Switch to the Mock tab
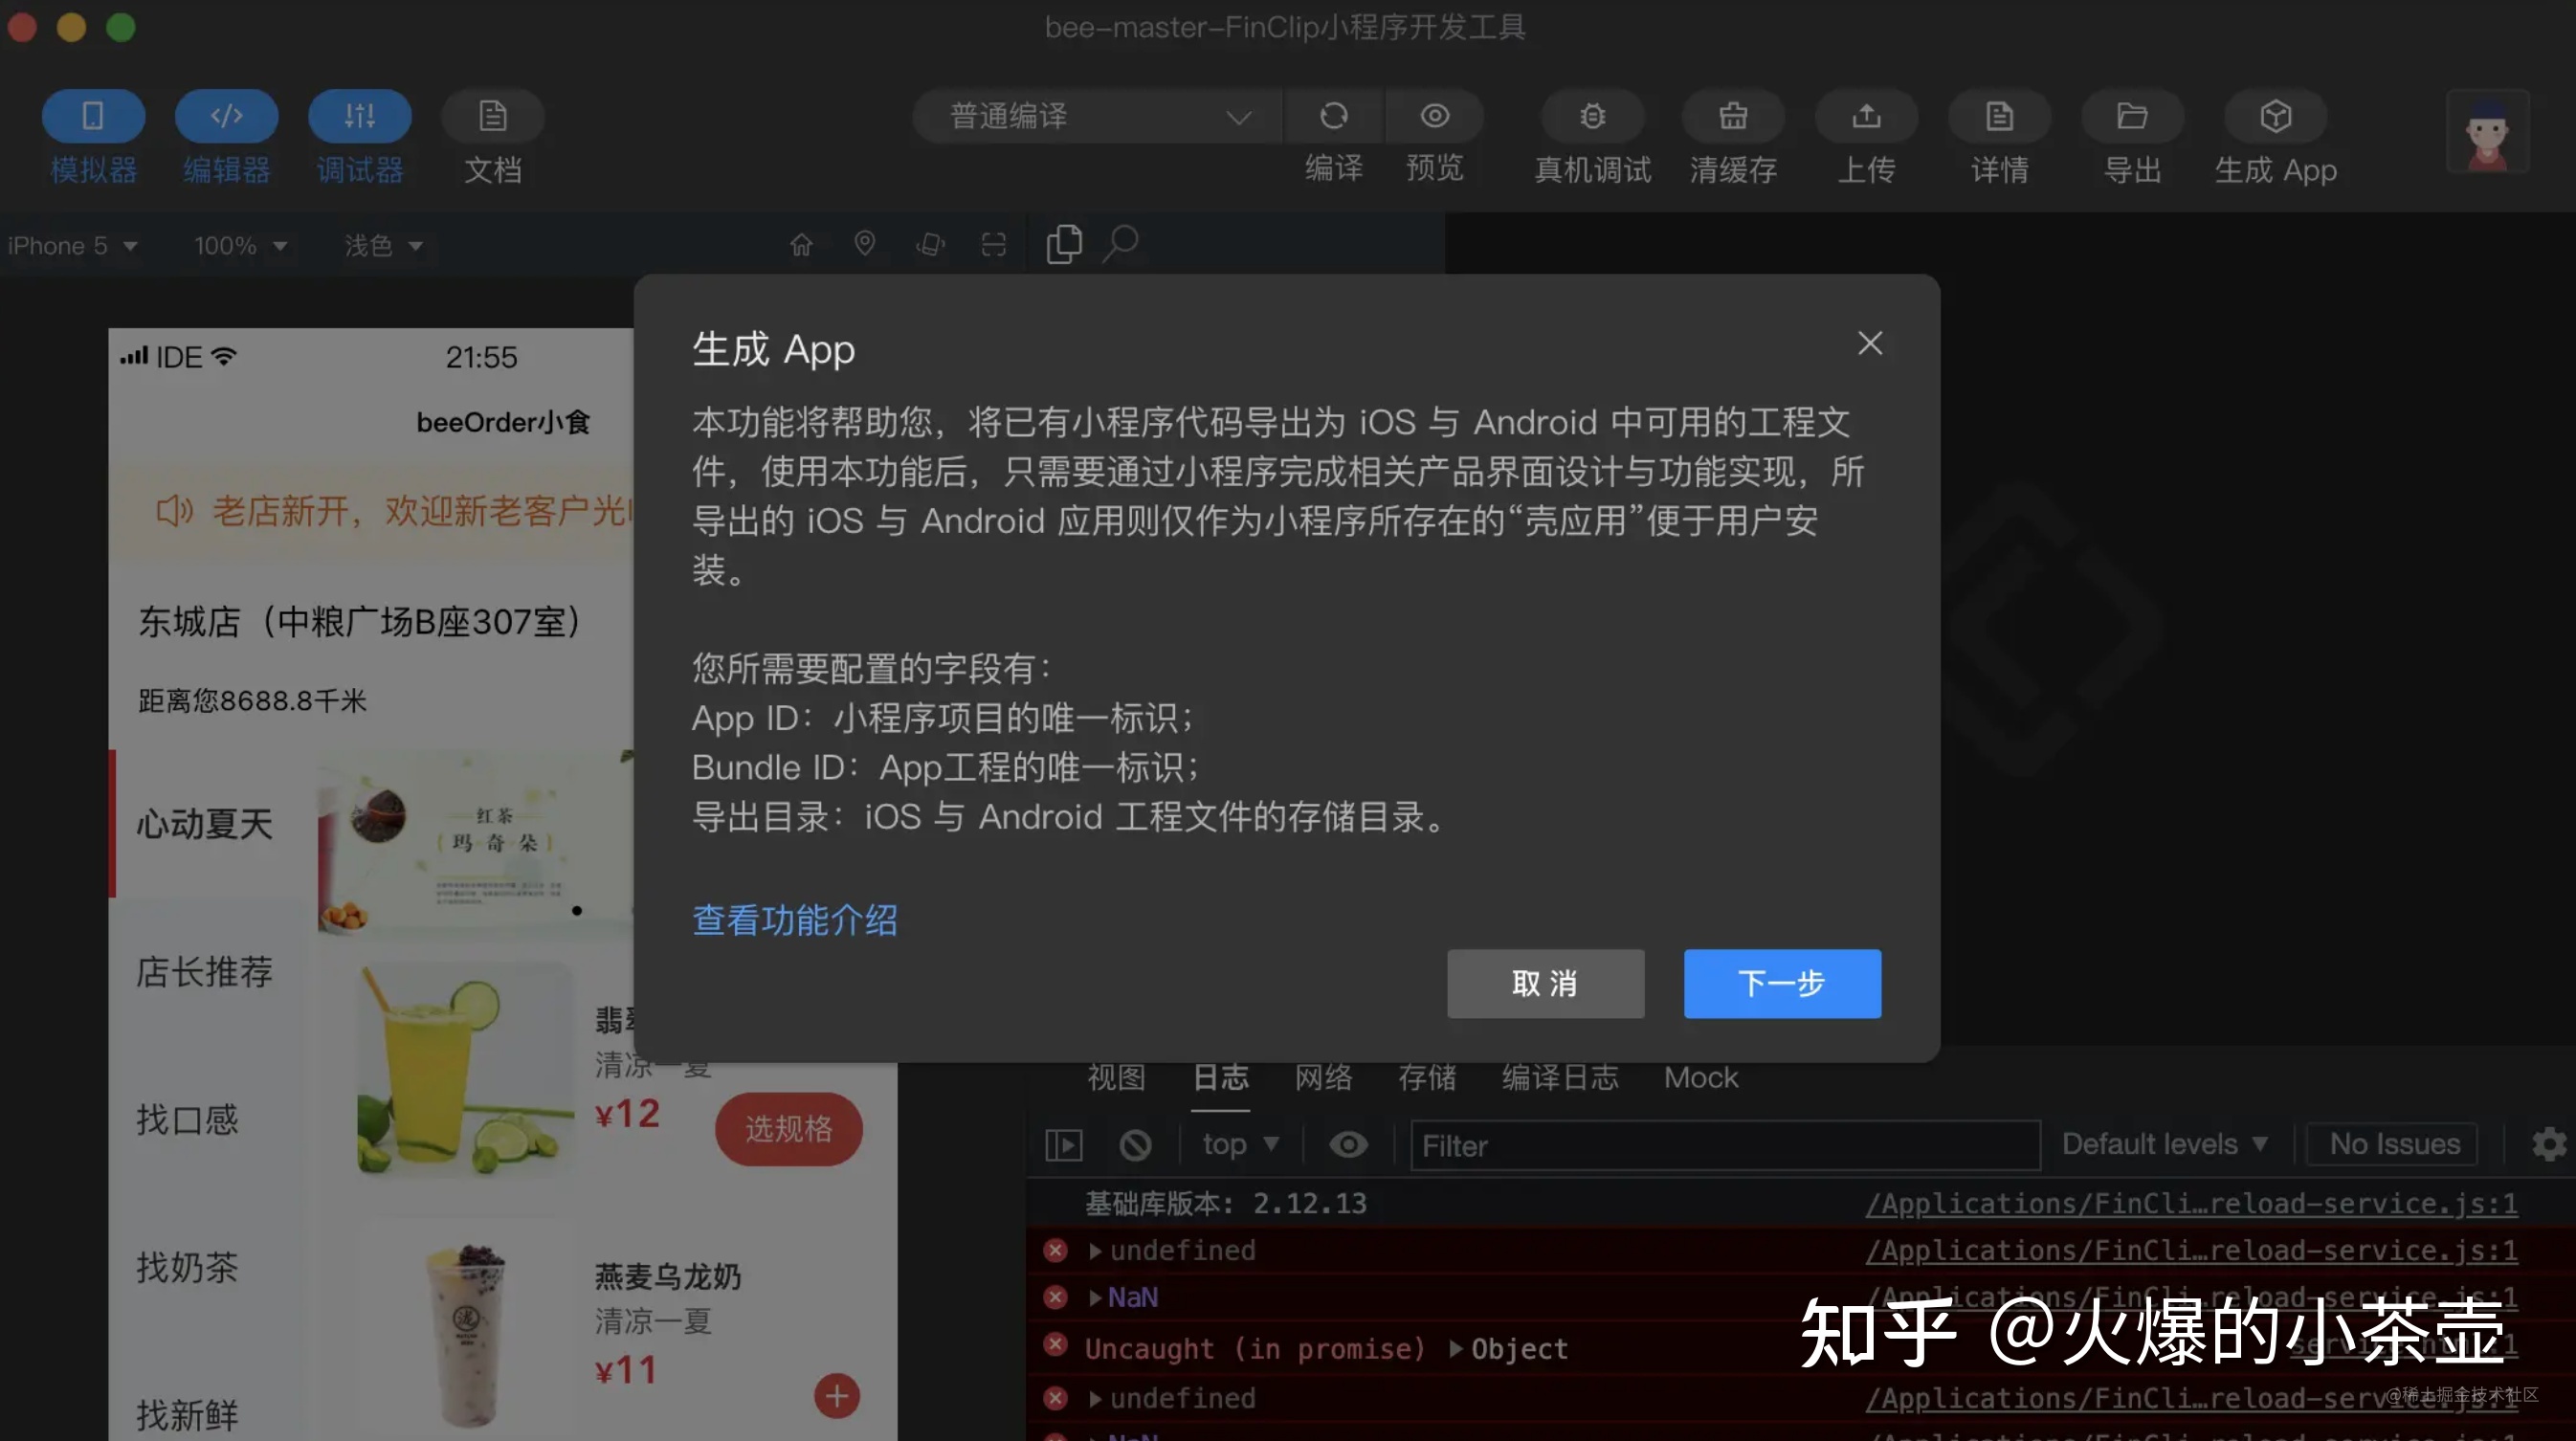Image resolution: width=2576 pixels, height=1441 pixels. [x=1701, y=1078]
